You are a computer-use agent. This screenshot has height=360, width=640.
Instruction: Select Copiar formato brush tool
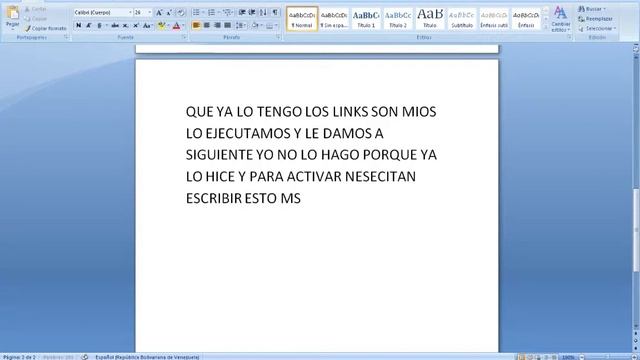pyautogui.click(x=45, y=29)
